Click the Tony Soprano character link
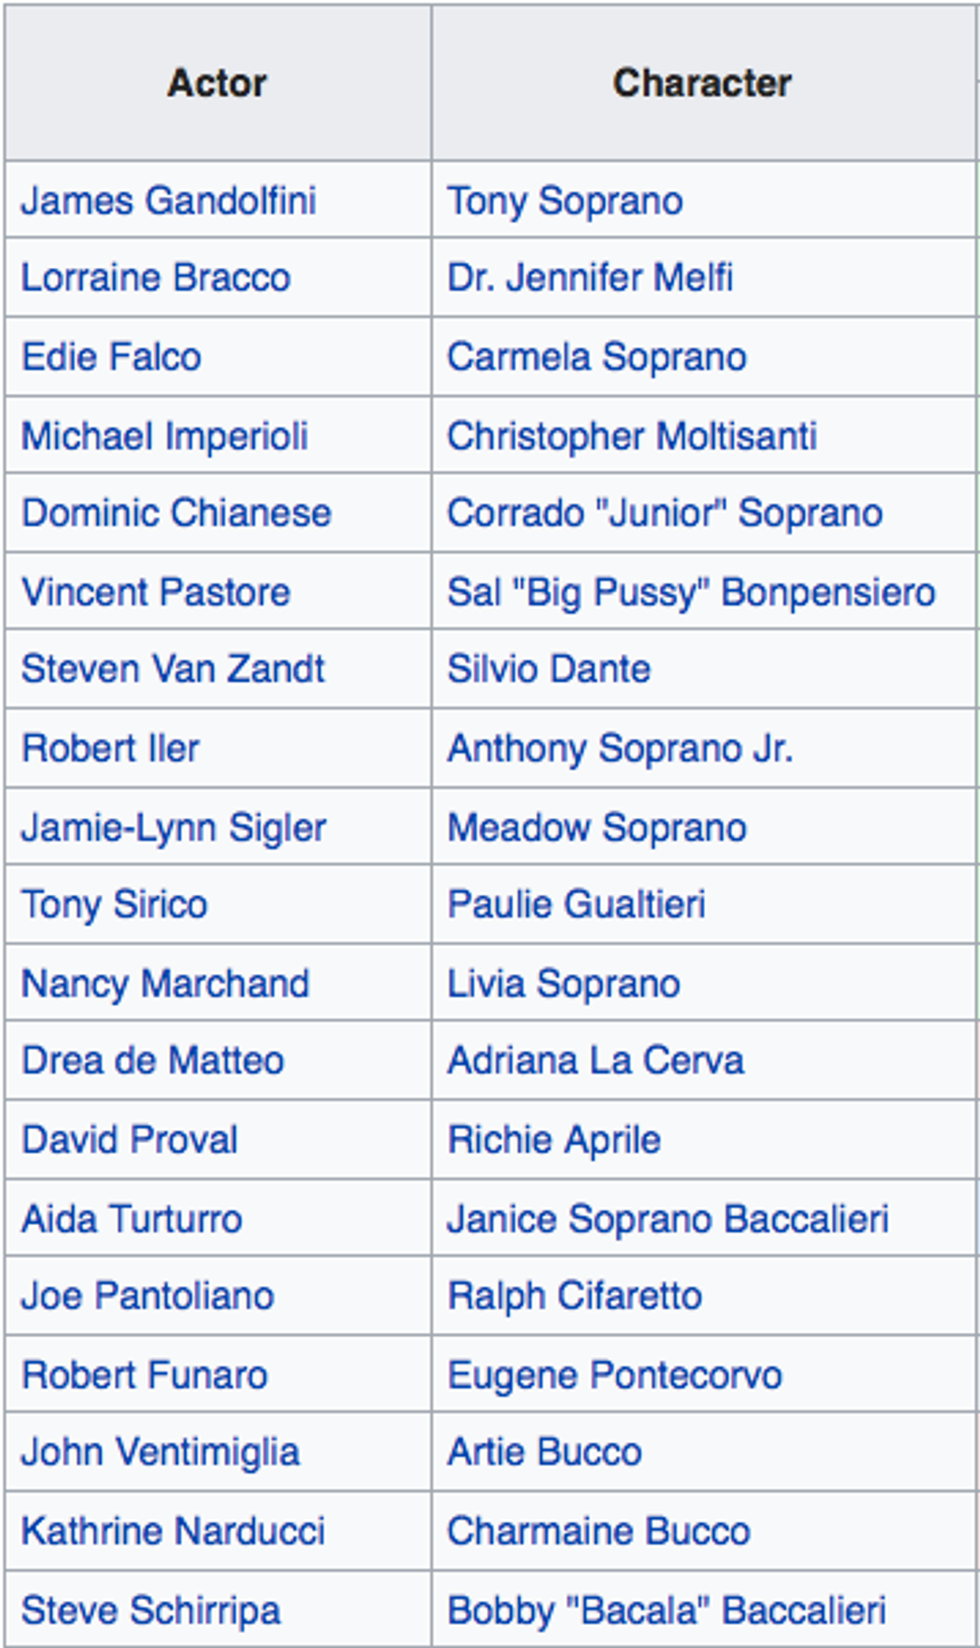The image size is (980, 1648). click(x=564, y=201)
